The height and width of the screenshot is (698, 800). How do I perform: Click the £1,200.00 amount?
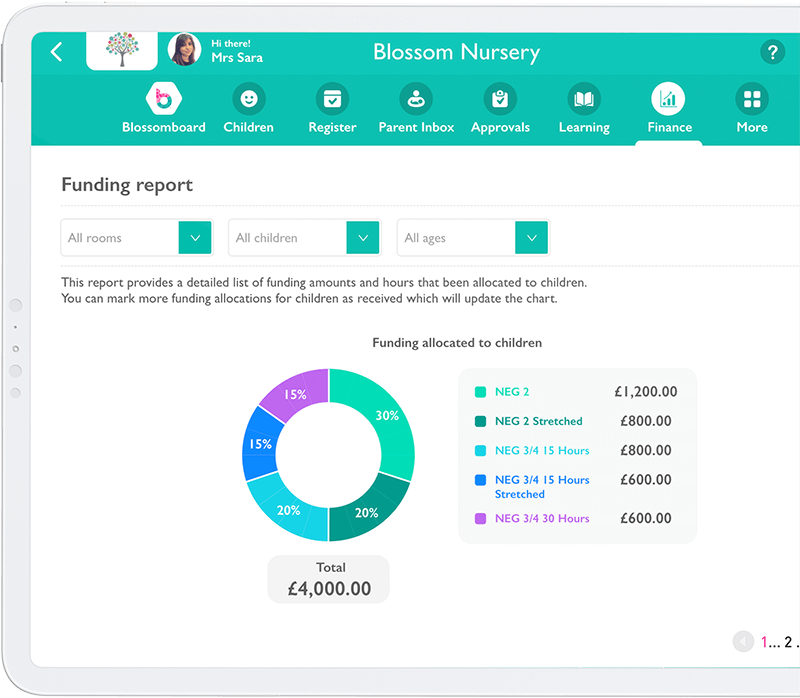[646, 392]
